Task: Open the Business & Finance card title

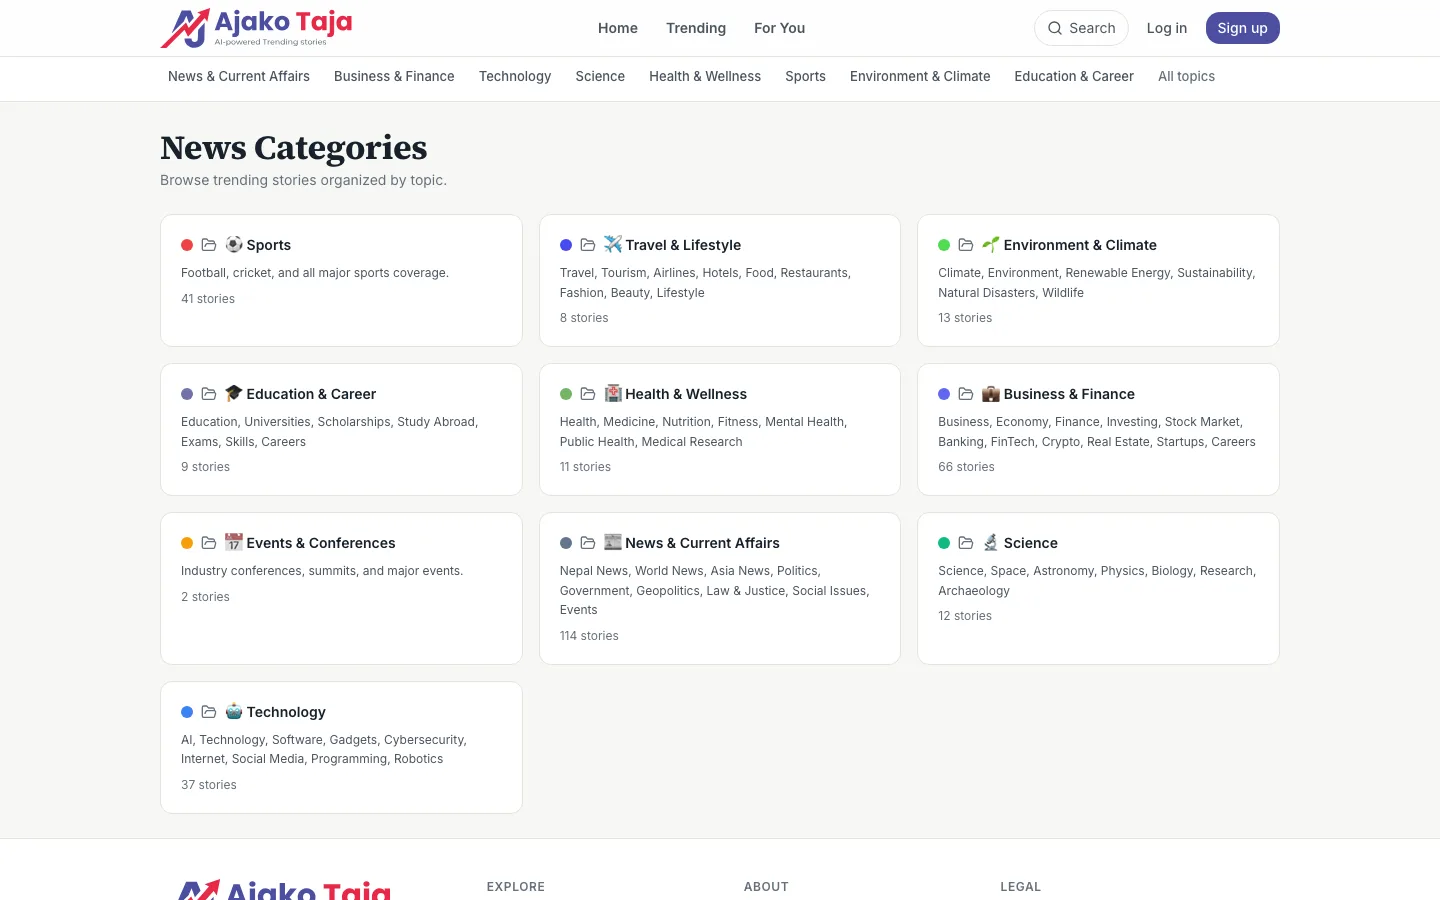Action: (x=1069, y=394)
